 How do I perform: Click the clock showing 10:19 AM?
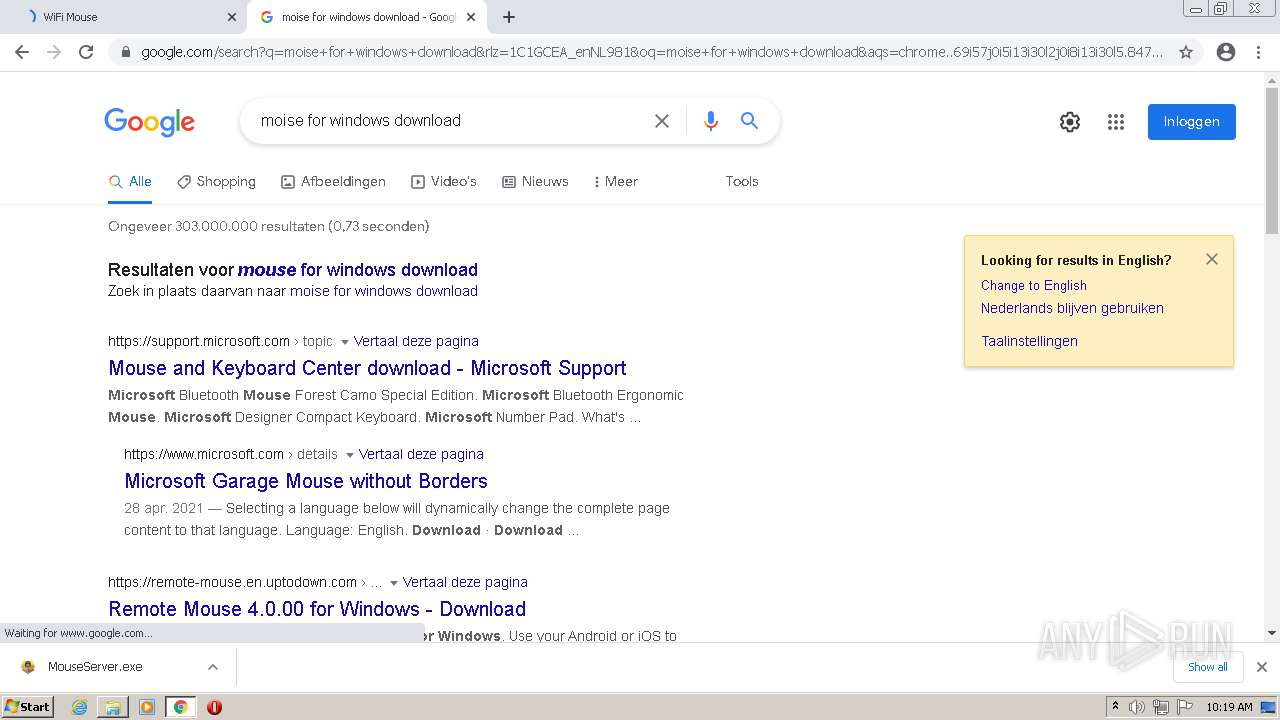click(x=1229, y=707)
